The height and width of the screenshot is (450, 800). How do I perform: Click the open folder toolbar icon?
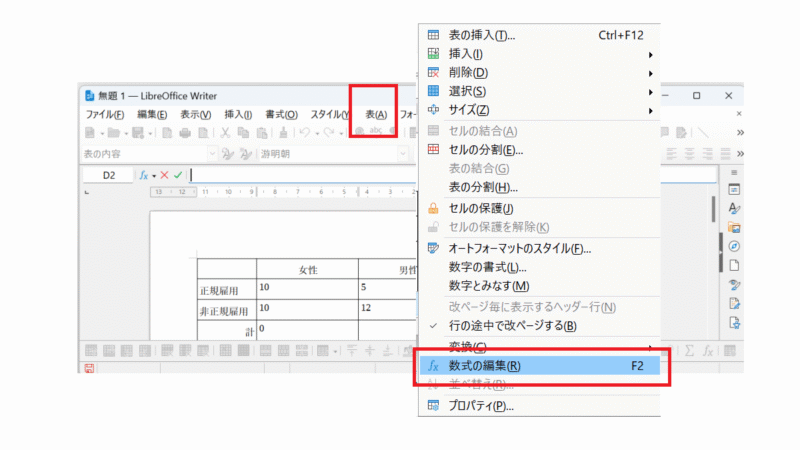click(113, 133)
